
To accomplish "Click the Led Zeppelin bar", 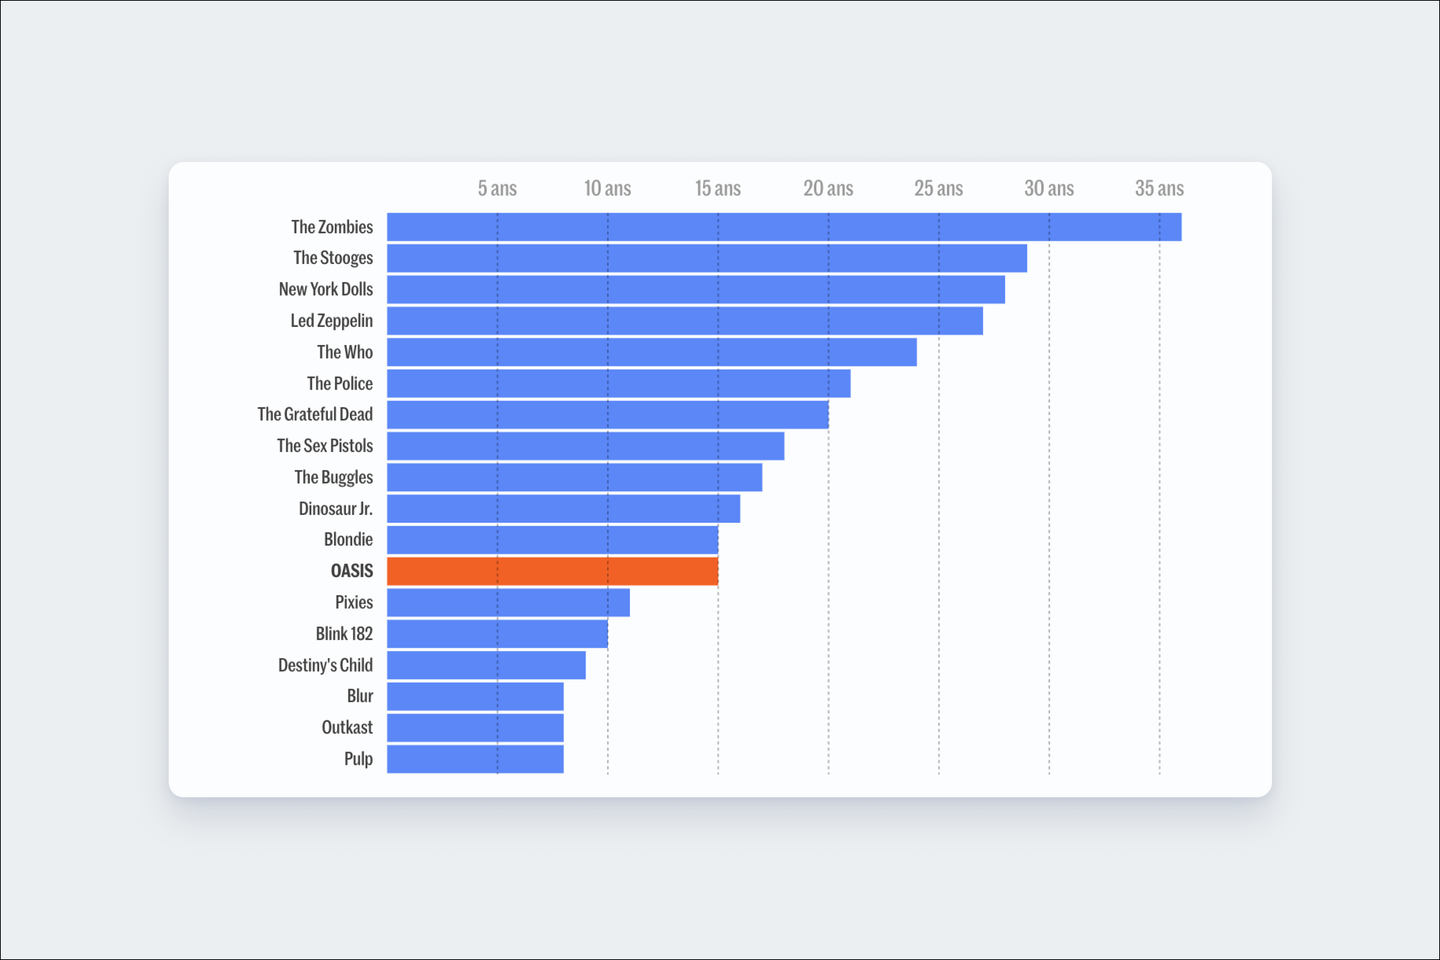I will [x=685, y=321].
